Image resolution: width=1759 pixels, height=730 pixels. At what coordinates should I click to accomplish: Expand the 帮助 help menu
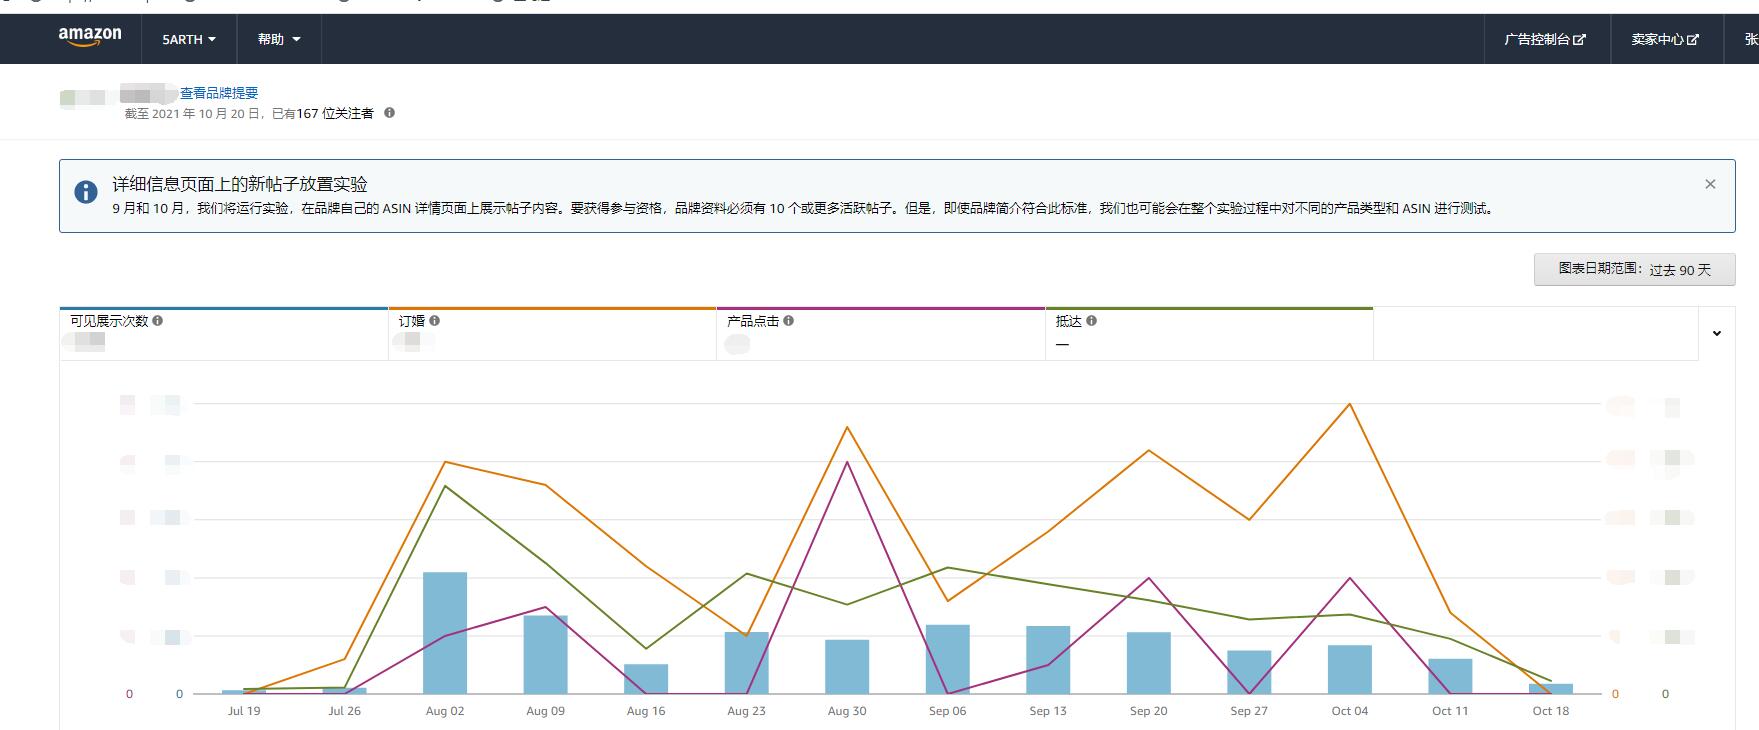(x=279, y=39)
